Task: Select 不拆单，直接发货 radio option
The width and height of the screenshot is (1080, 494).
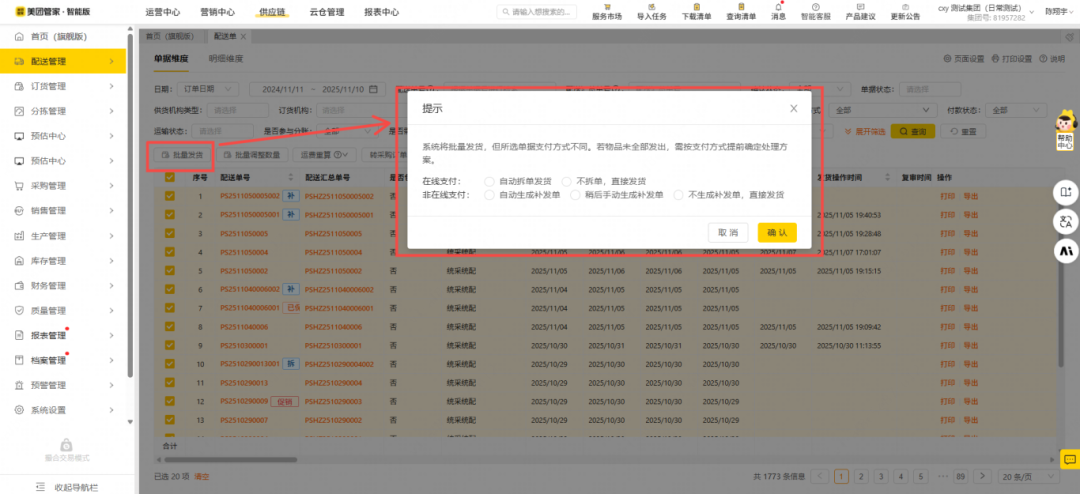Action: pos(567,181)
